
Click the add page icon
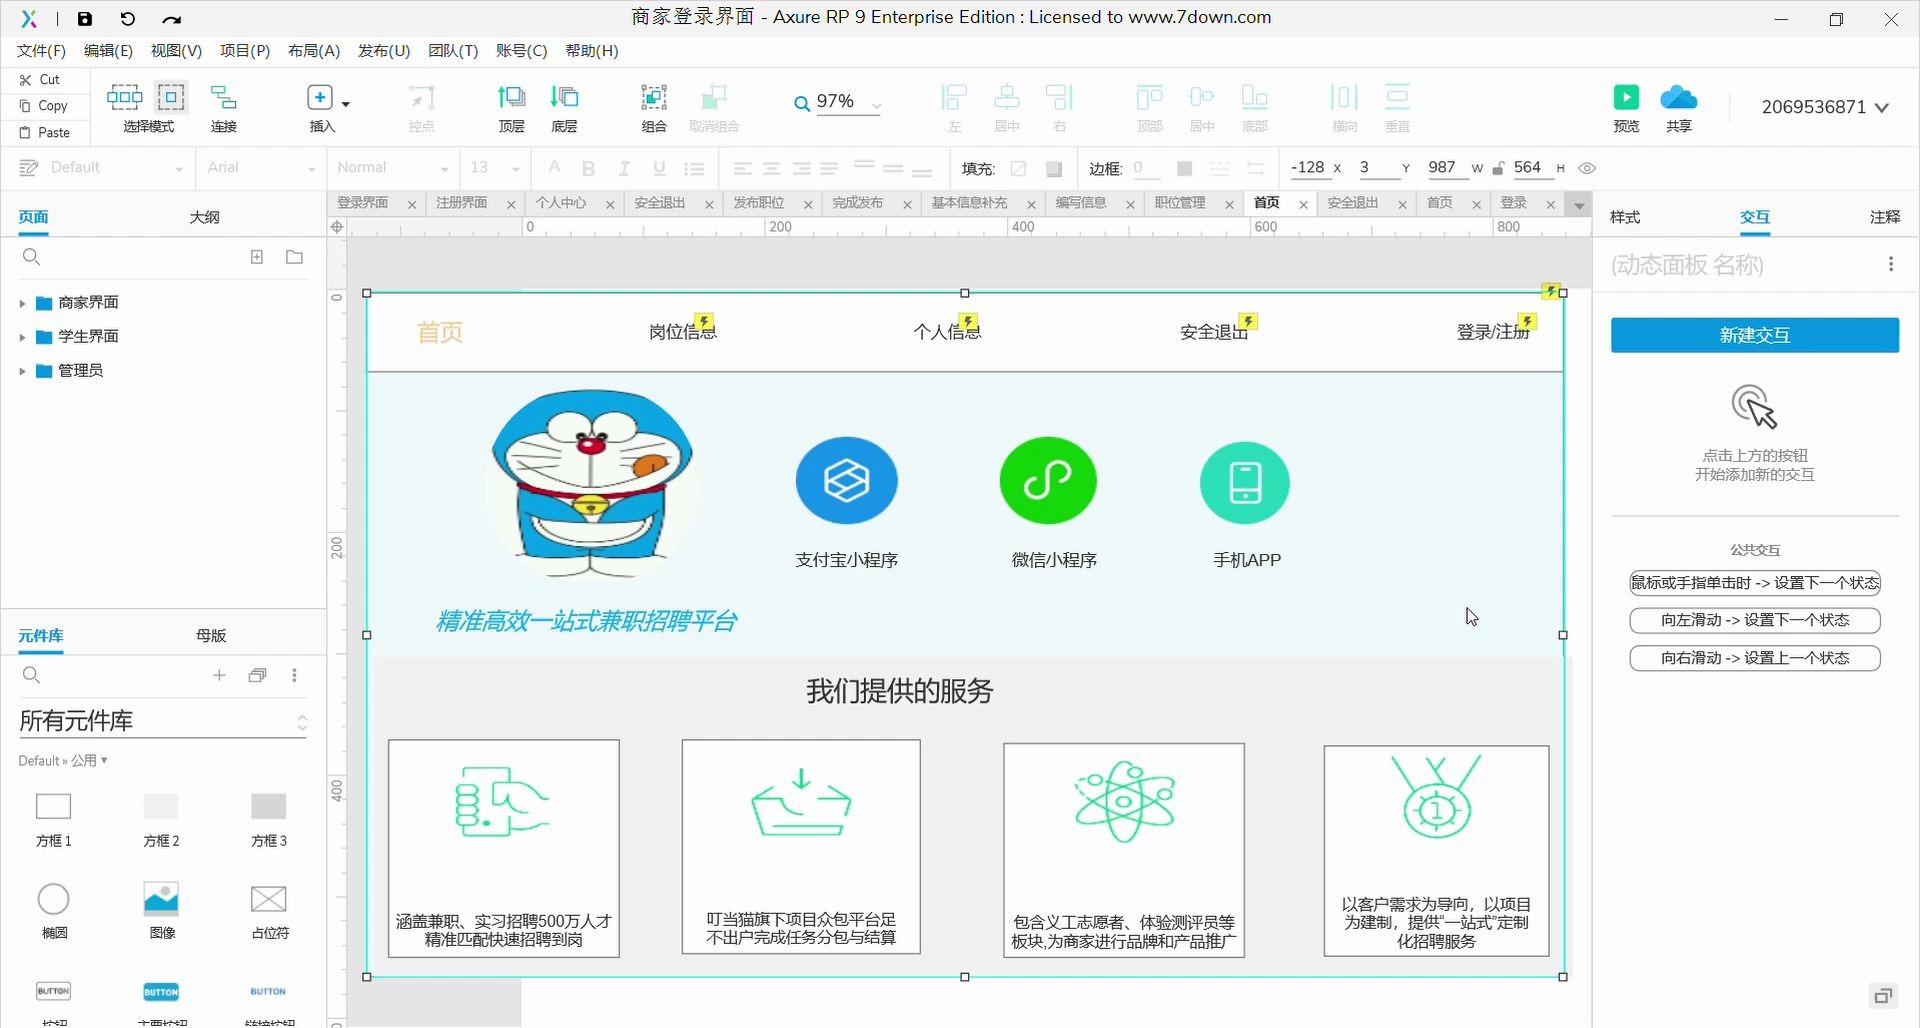pos(257,257)
